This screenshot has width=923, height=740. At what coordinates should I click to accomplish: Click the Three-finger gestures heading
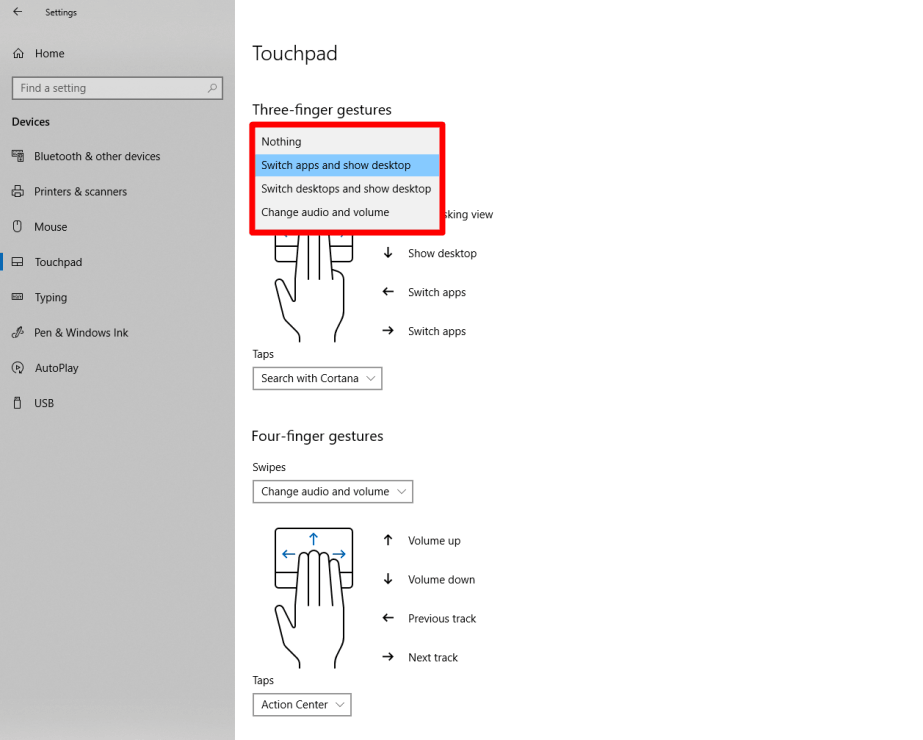[x=322, y=110]
